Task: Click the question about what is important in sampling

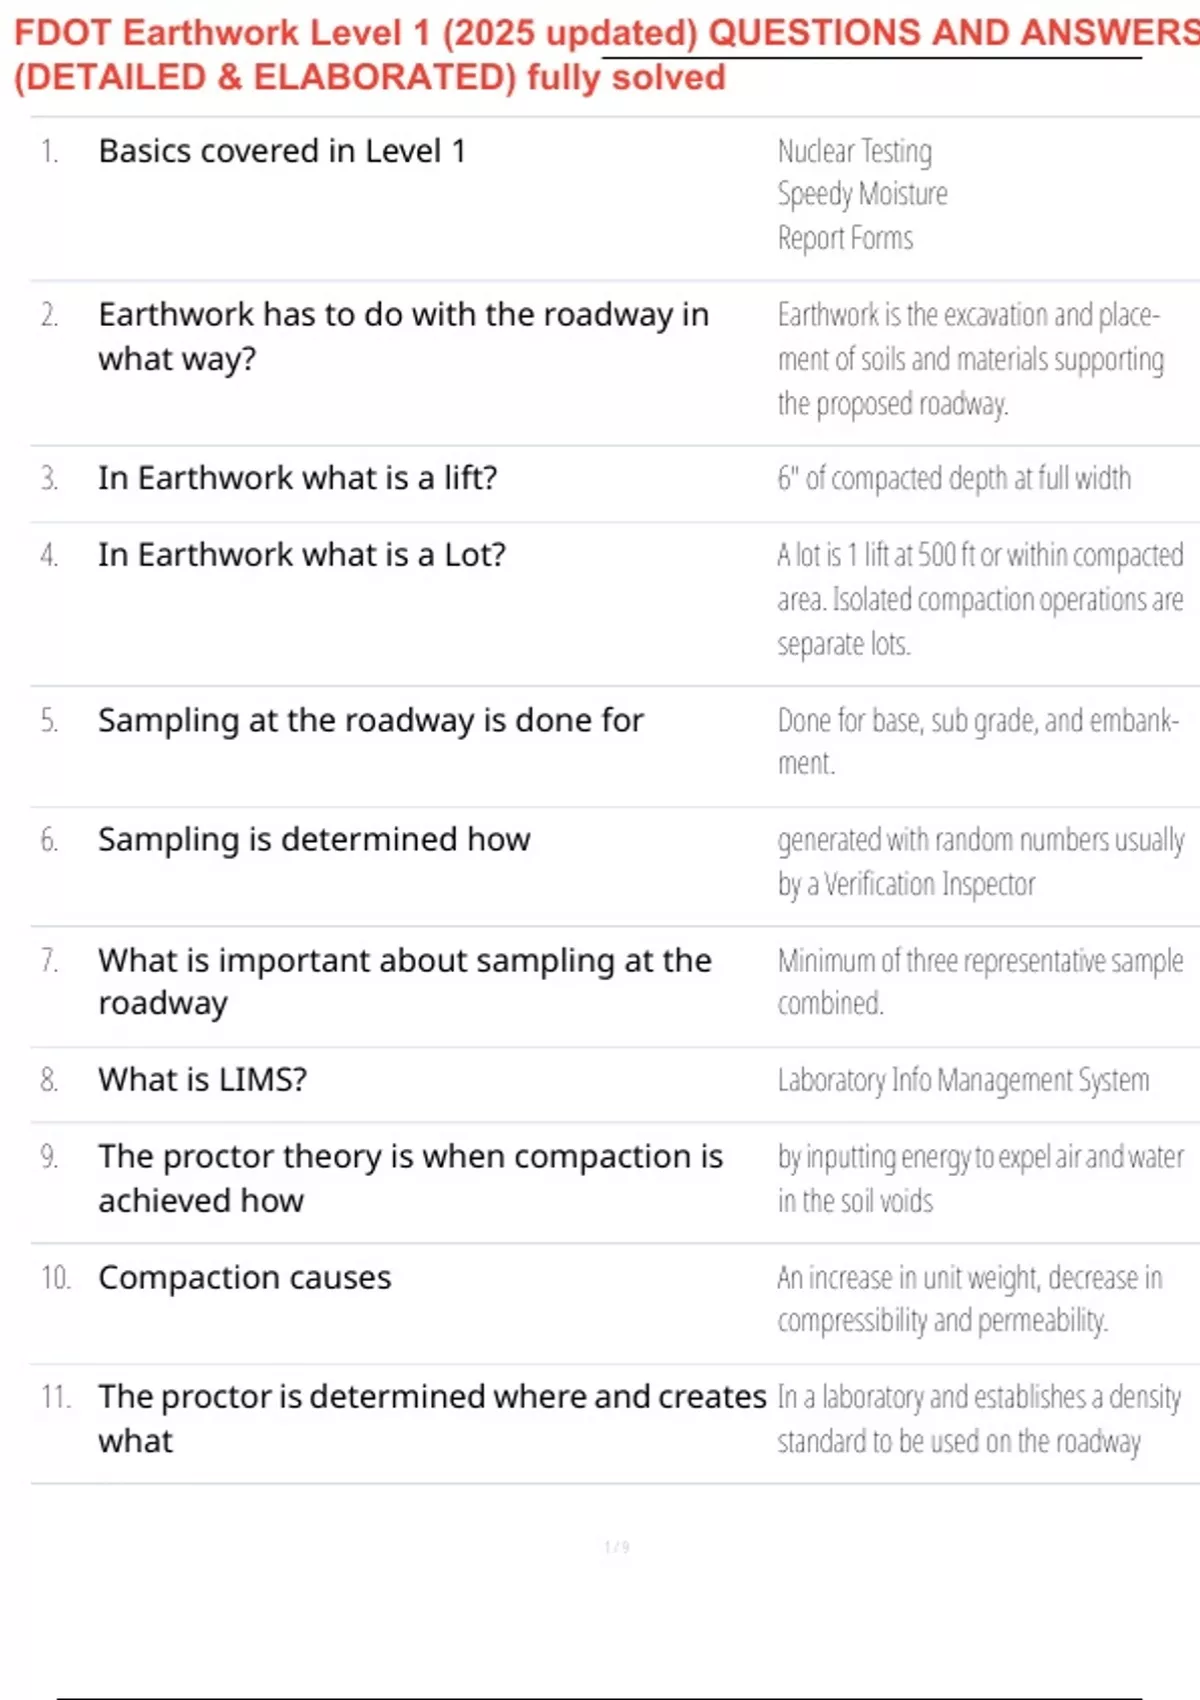Action: tap(404, 981)
